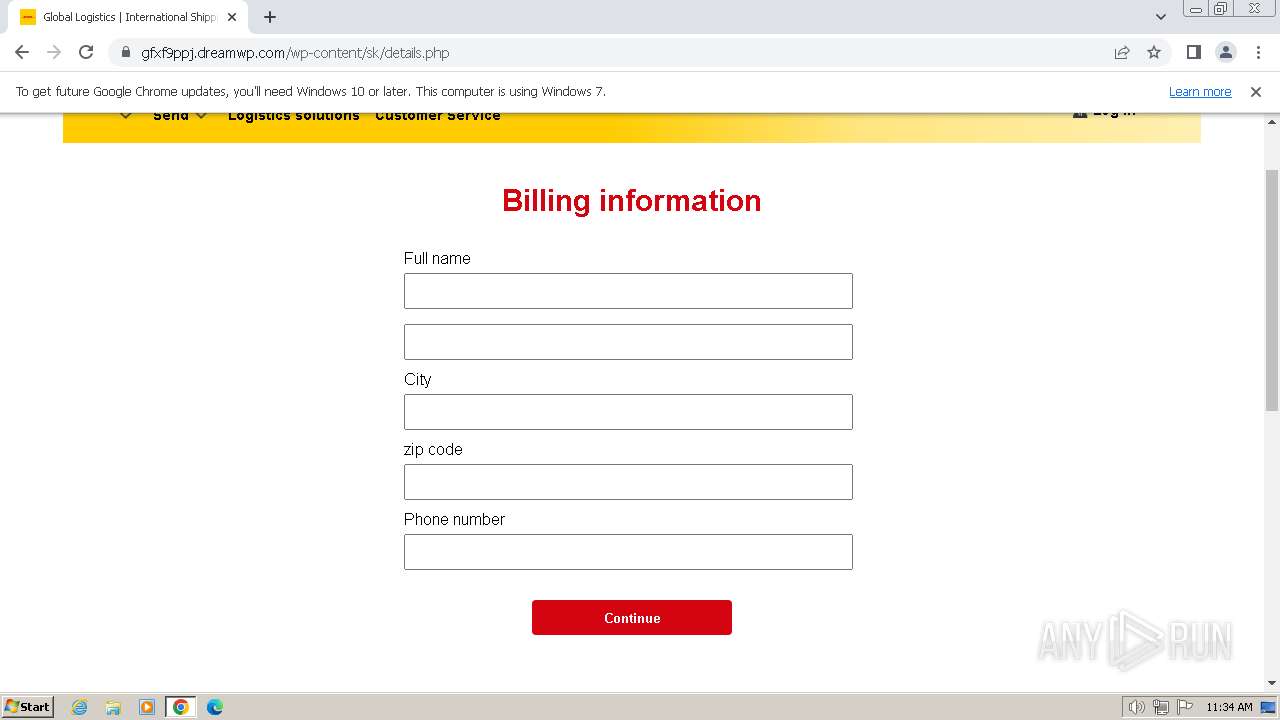Go back to previous page
1280x720 pixels.
tap(22, 52)
